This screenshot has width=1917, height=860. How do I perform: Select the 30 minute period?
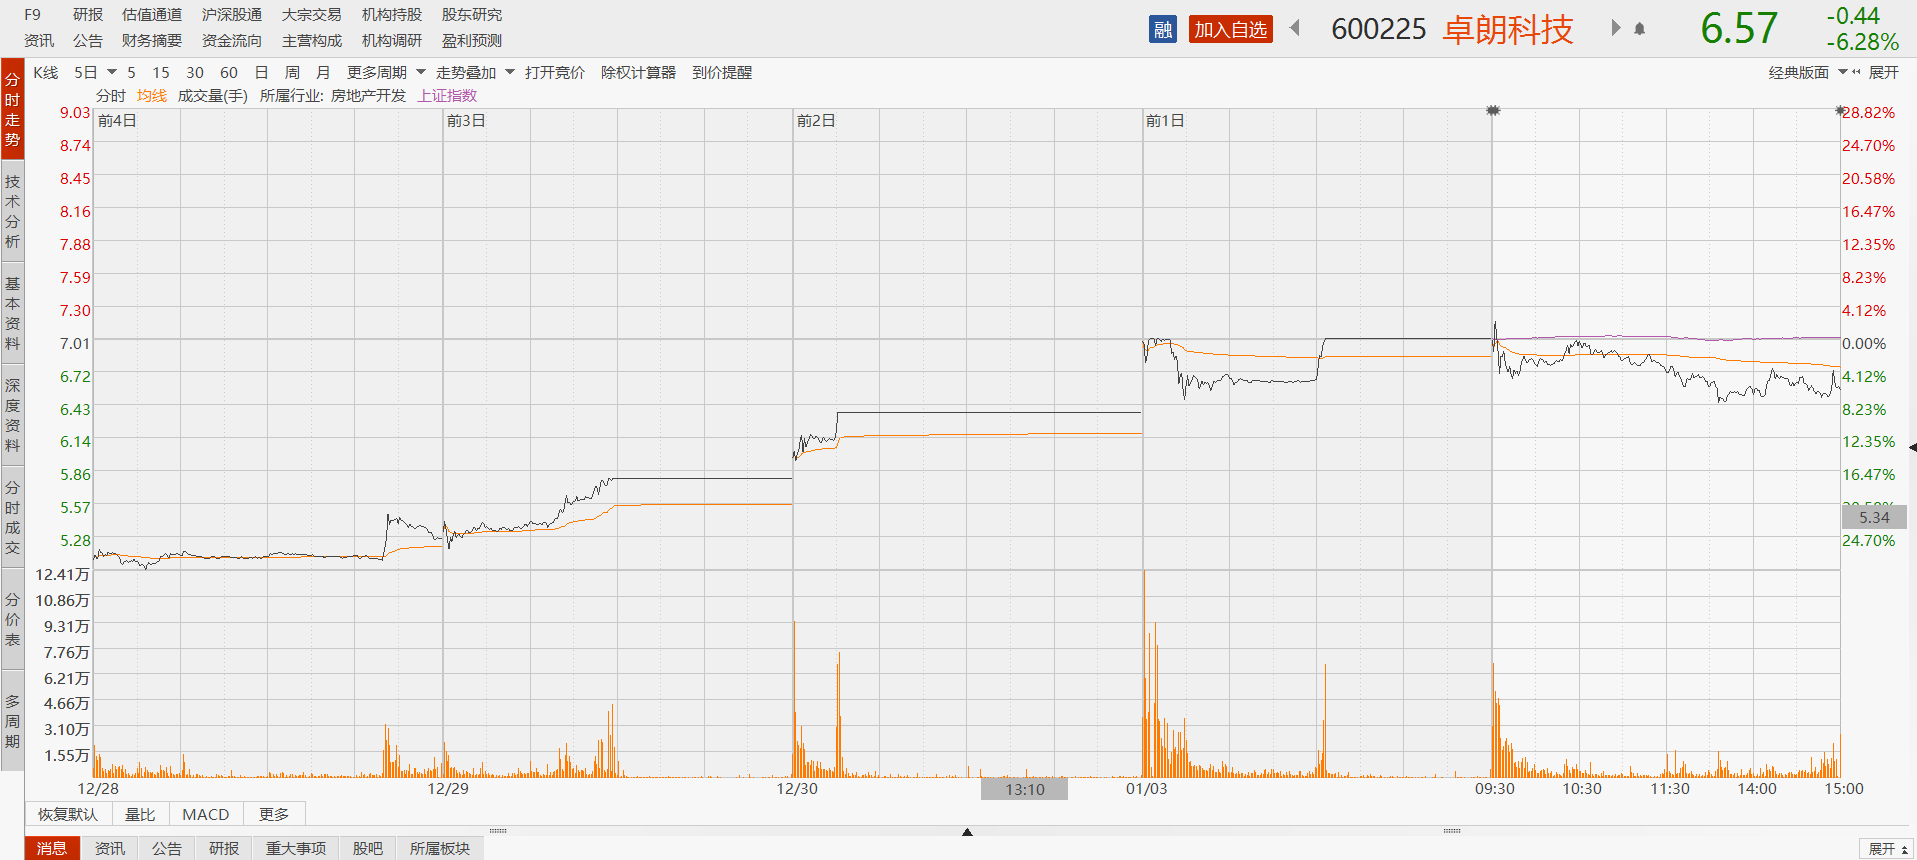(x=195, y=73)
